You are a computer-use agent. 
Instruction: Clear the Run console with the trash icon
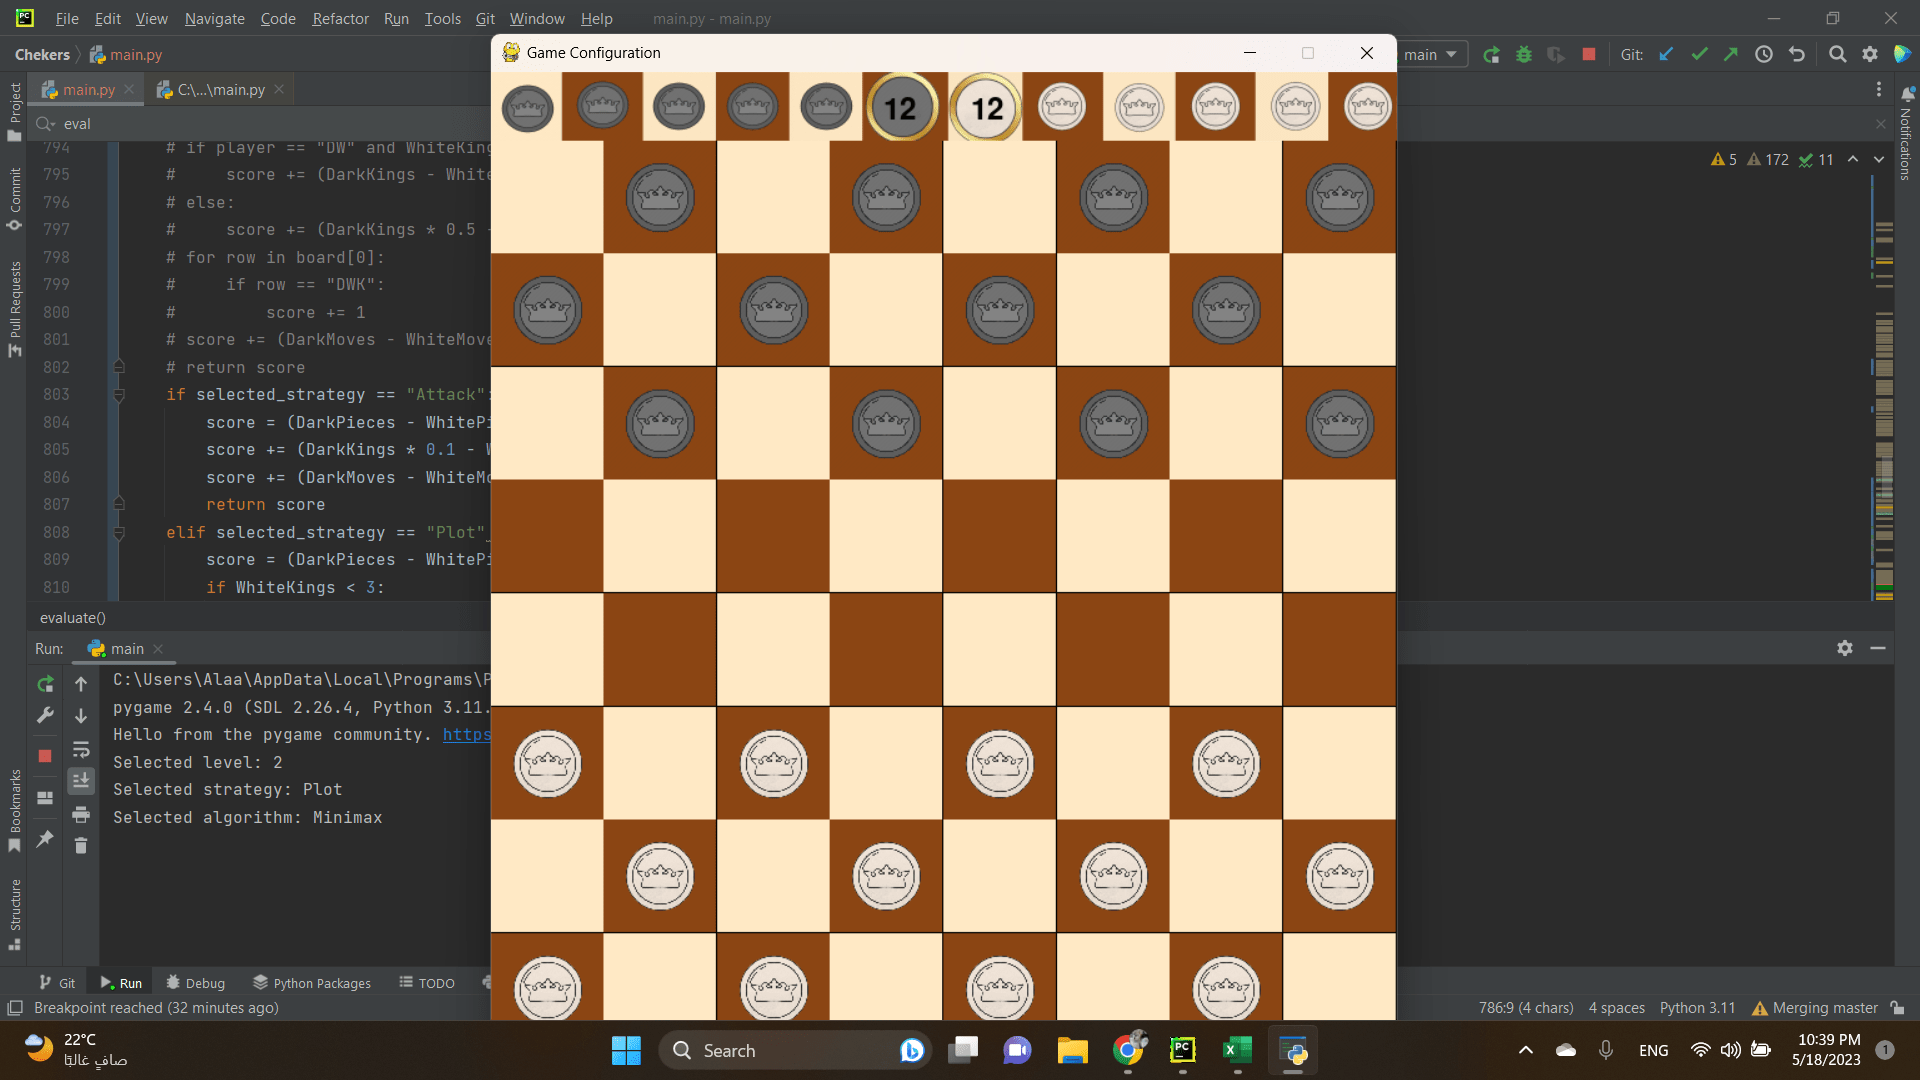click(81, 845)
